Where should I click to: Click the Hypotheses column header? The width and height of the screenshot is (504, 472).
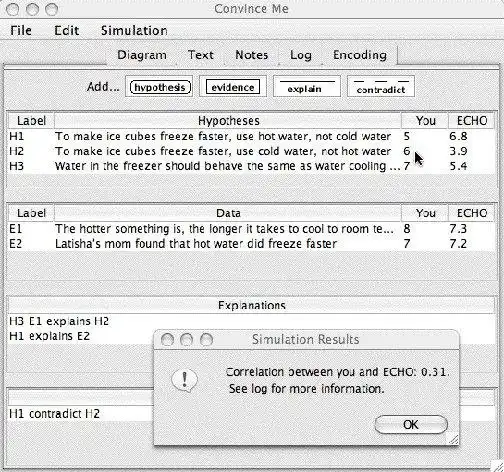click(x=228, y=121)
